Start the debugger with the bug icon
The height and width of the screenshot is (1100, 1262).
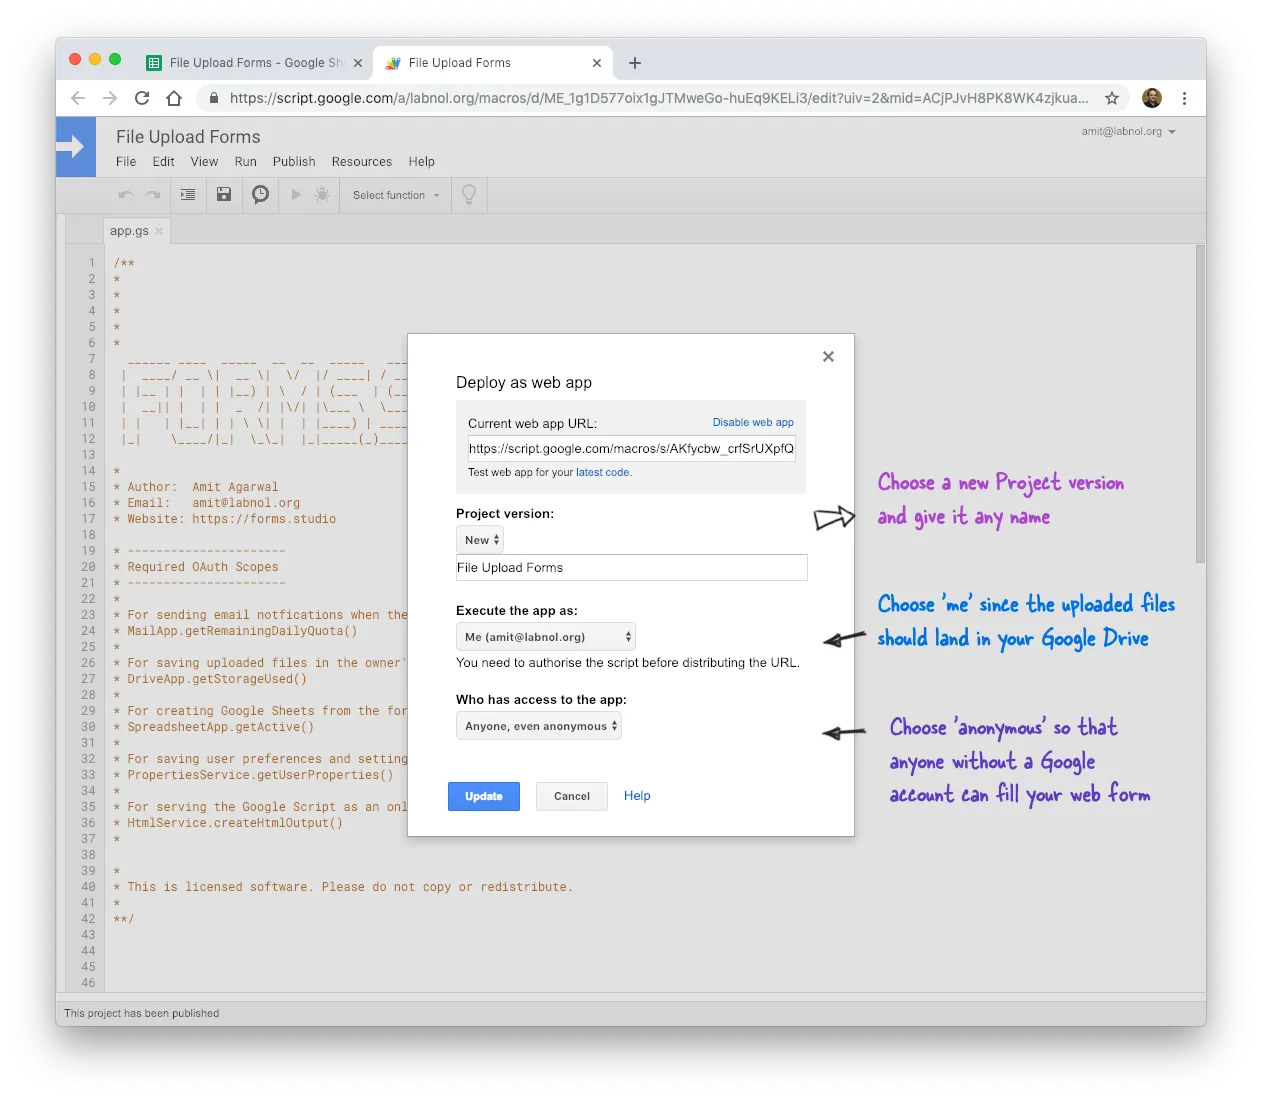pyautogui.click(x=322, y=194)
